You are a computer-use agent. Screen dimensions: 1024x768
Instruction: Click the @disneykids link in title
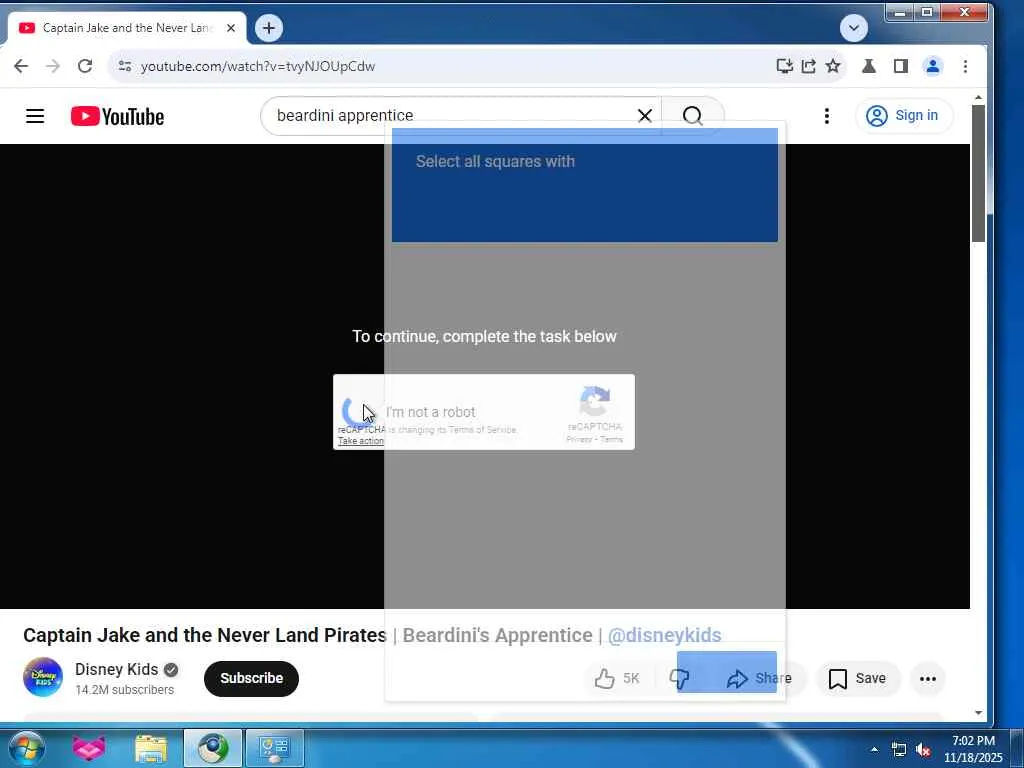coord(664,635)
